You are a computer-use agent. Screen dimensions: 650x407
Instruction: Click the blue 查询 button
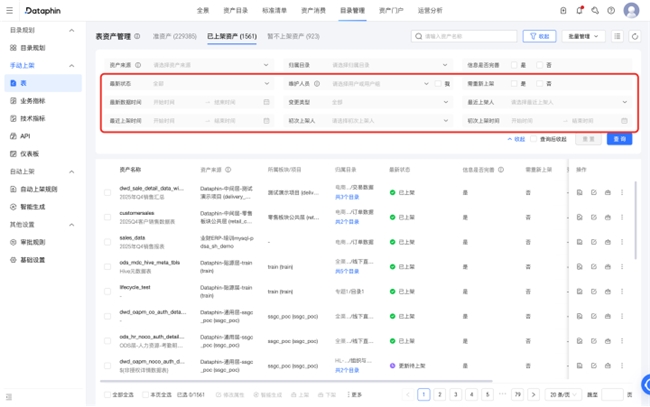[619, 139]
